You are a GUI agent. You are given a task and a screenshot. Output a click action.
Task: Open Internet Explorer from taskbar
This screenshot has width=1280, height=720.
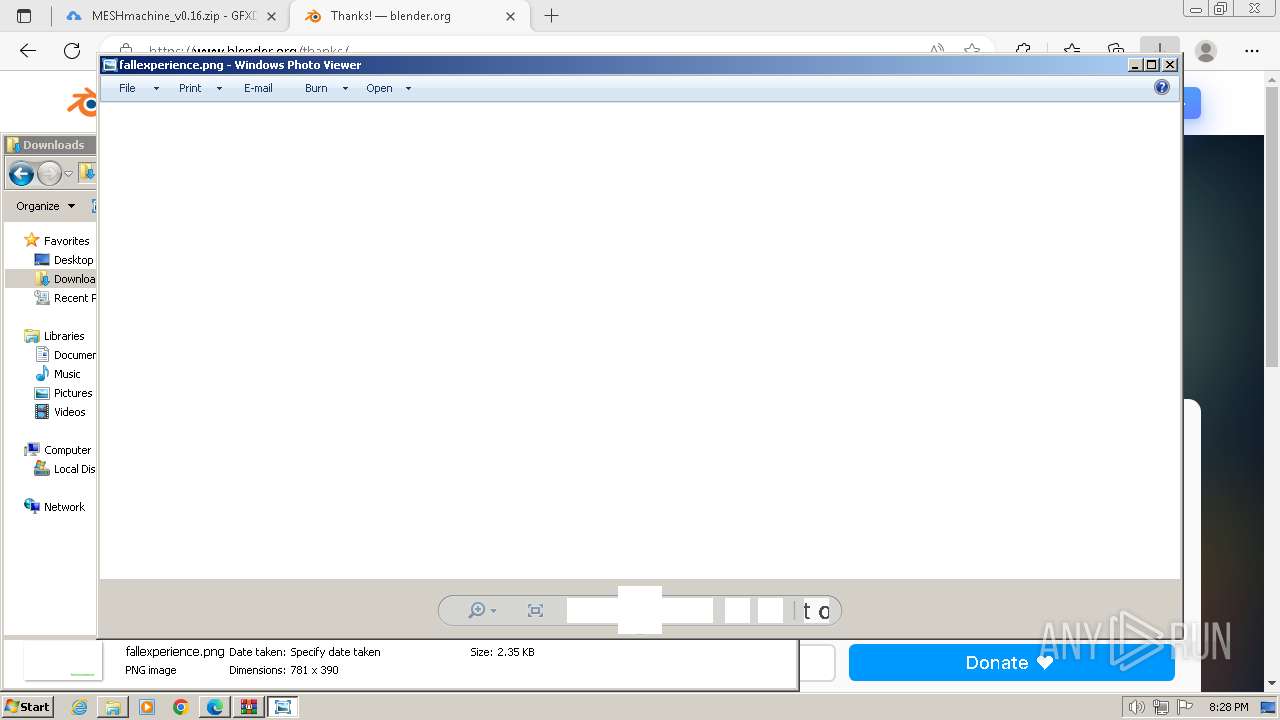[x=79, y=707]
